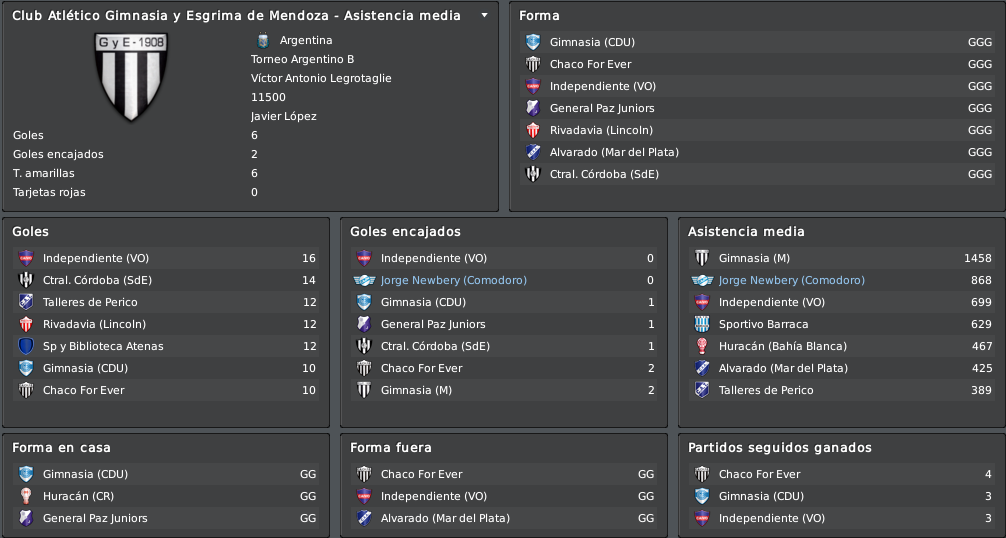Open Torneo Argentino B competition

[x=302, y=59]
